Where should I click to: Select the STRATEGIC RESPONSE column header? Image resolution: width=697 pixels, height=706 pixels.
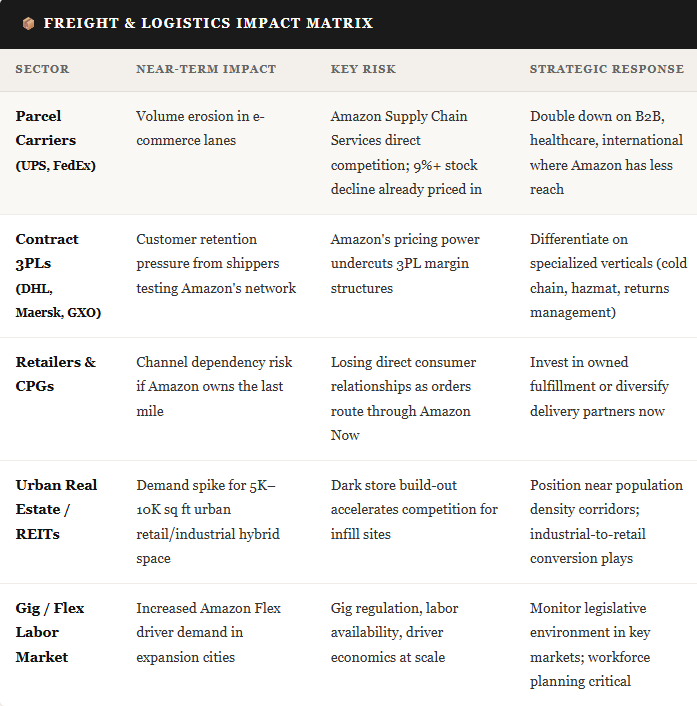click(x=606, y=69)
